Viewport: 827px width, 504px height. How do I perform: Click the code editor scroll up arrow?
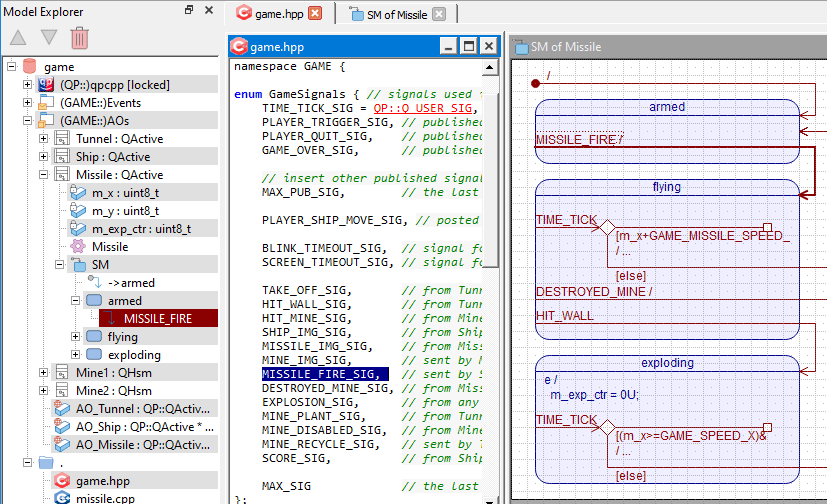(x=491, y=68)
